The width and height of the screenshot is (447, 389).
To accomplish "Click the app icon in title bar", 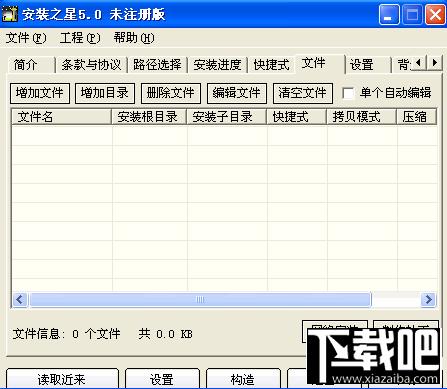I will point(9,14).
